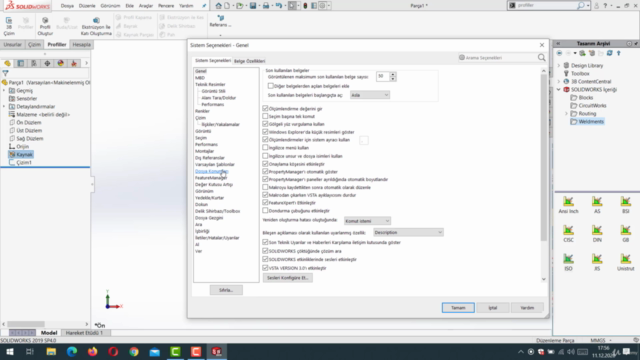640x360 pixels.
Task: Toggle Gölgeli yüz vurgulama kullan checkbox
Action: click(x=265, y=124)
